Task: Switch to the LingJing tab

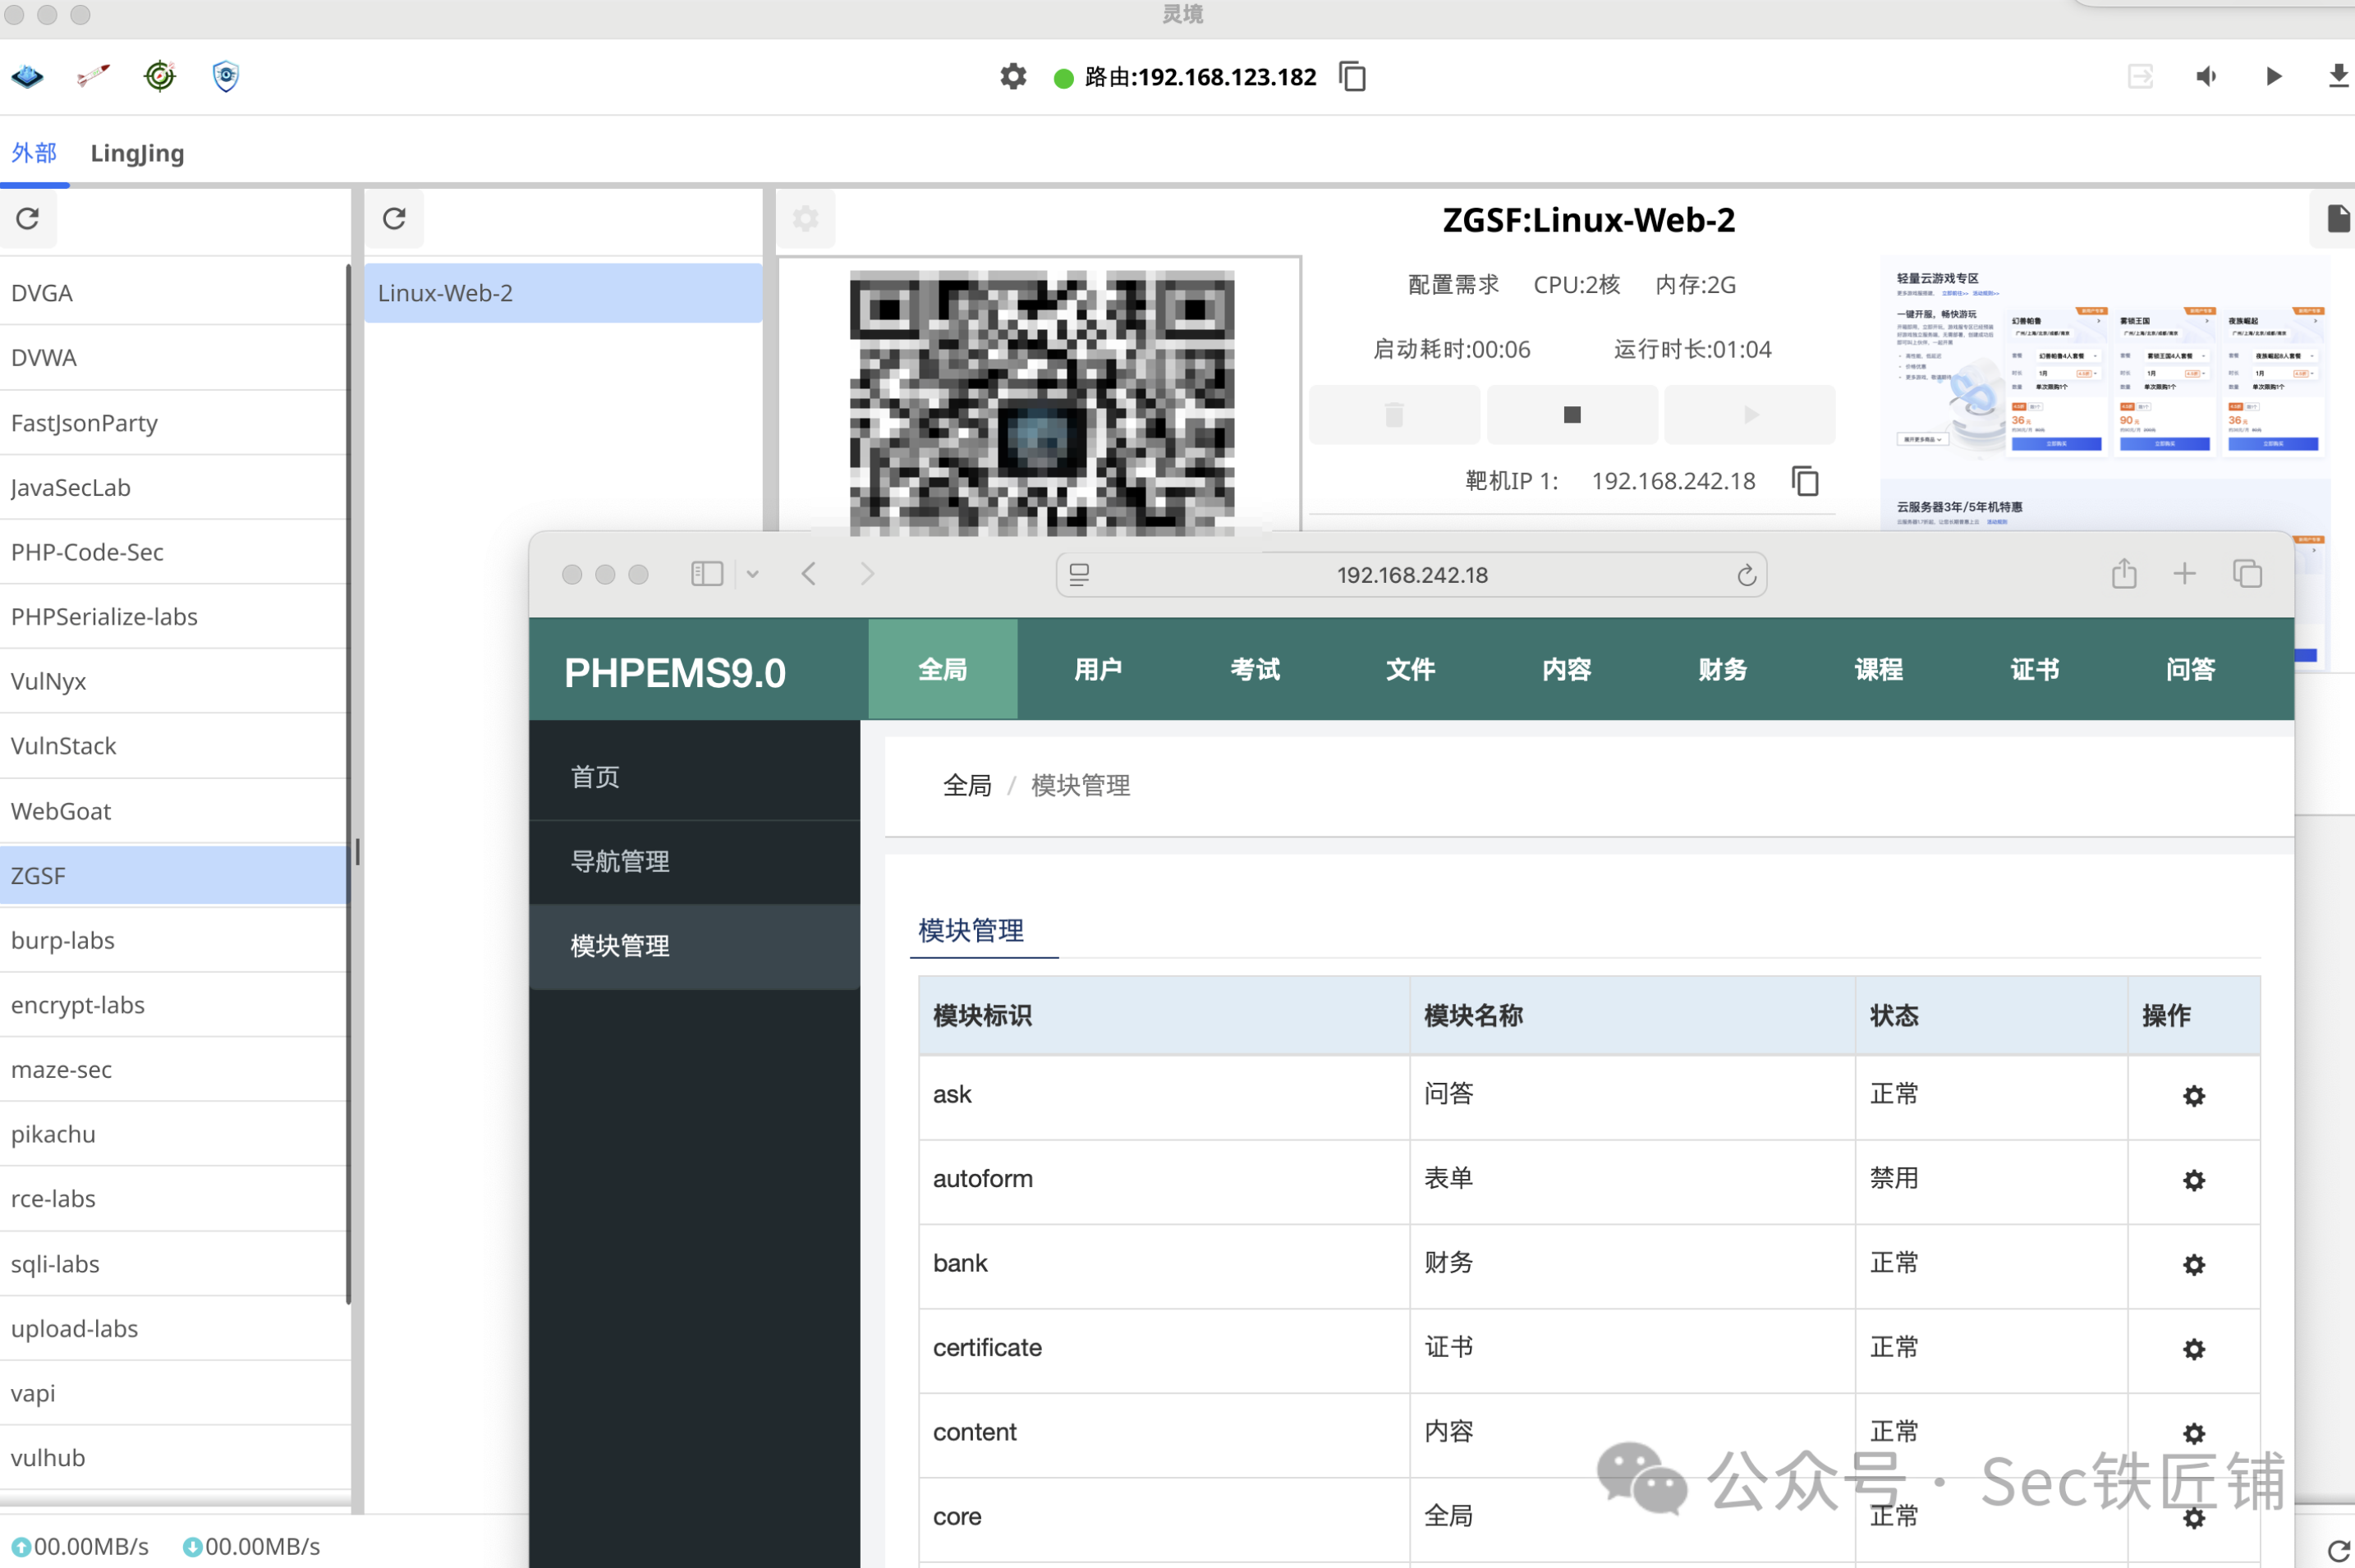Action: pyautogui.click(x=137, y=153)
